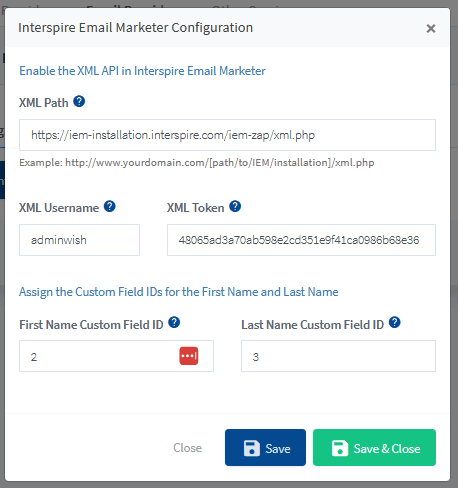Click the dialog title Interspire Email Marketer Configuration
458x488 pixels.
coord(135,28)
